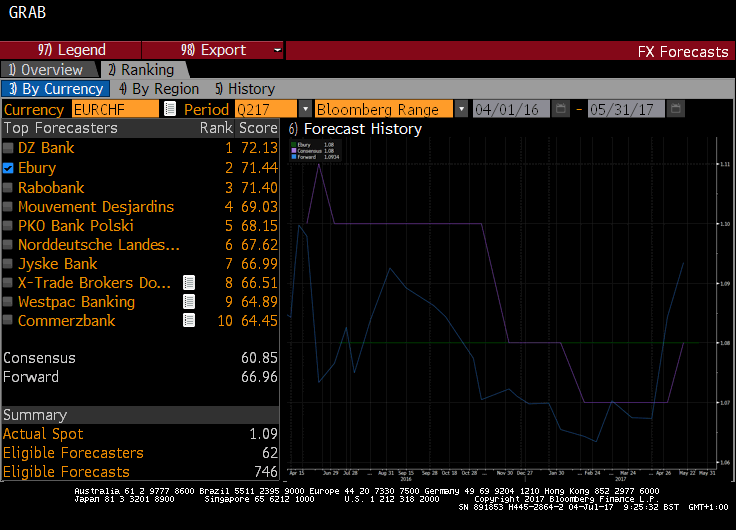
Task: Select the History sub-tab
Action: [245, 89]
